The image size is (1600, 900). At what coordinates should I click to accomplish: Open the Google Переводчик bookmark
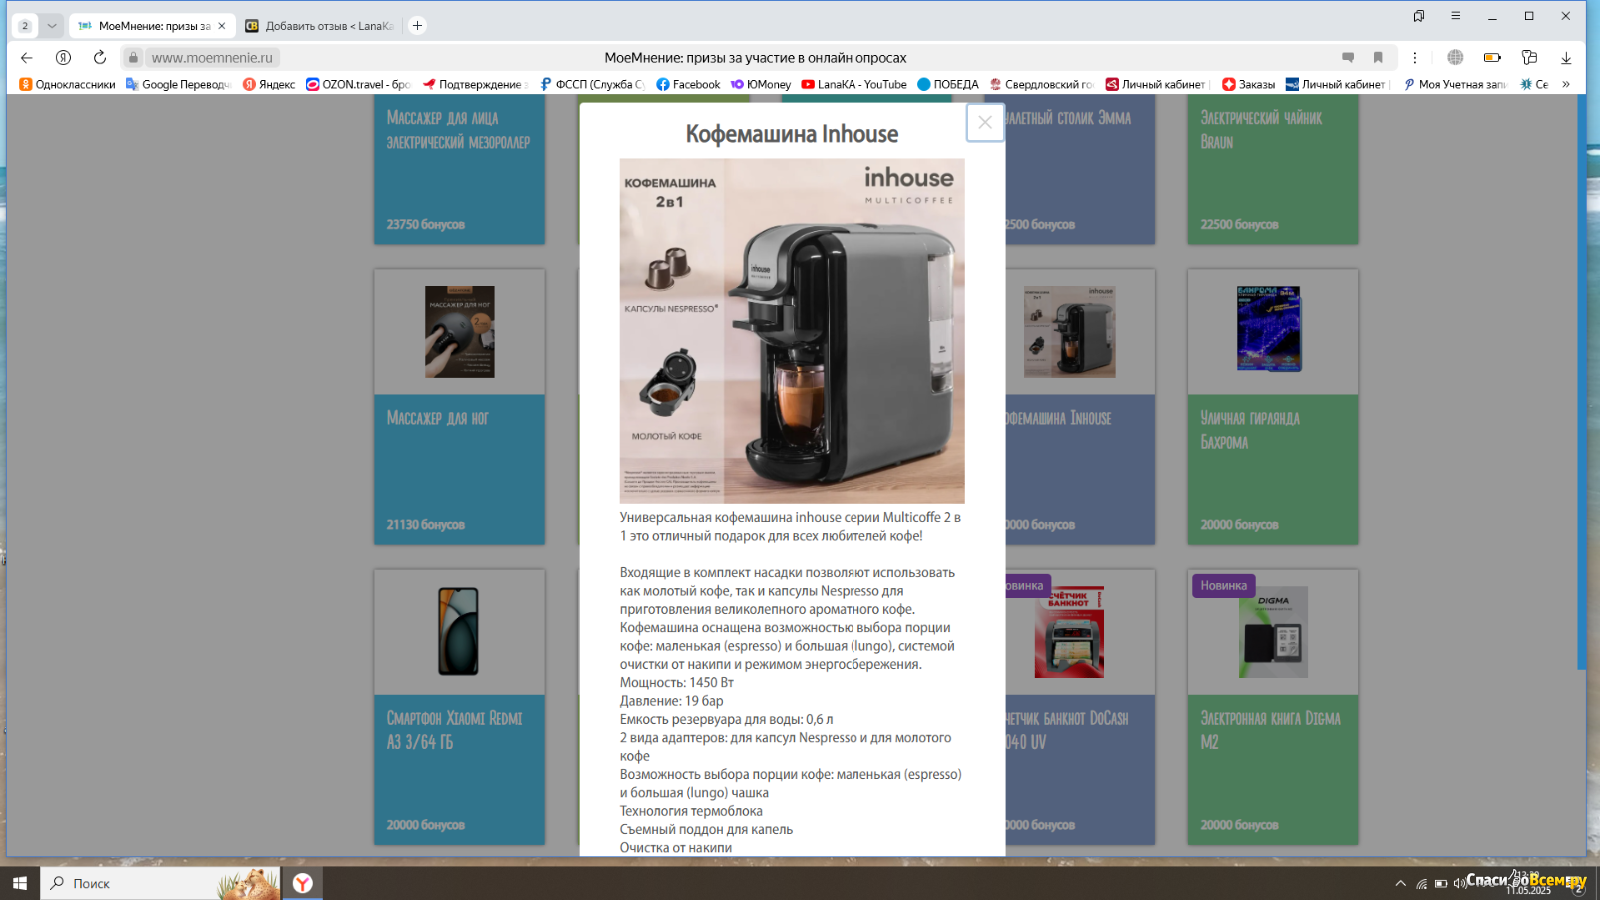click(178, 84)
